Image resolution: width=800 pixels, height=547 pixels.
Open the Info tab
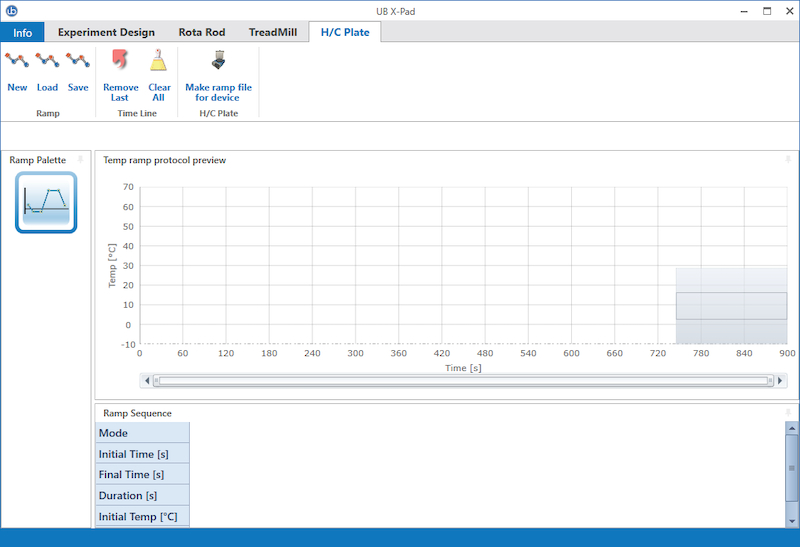(22, 32)
